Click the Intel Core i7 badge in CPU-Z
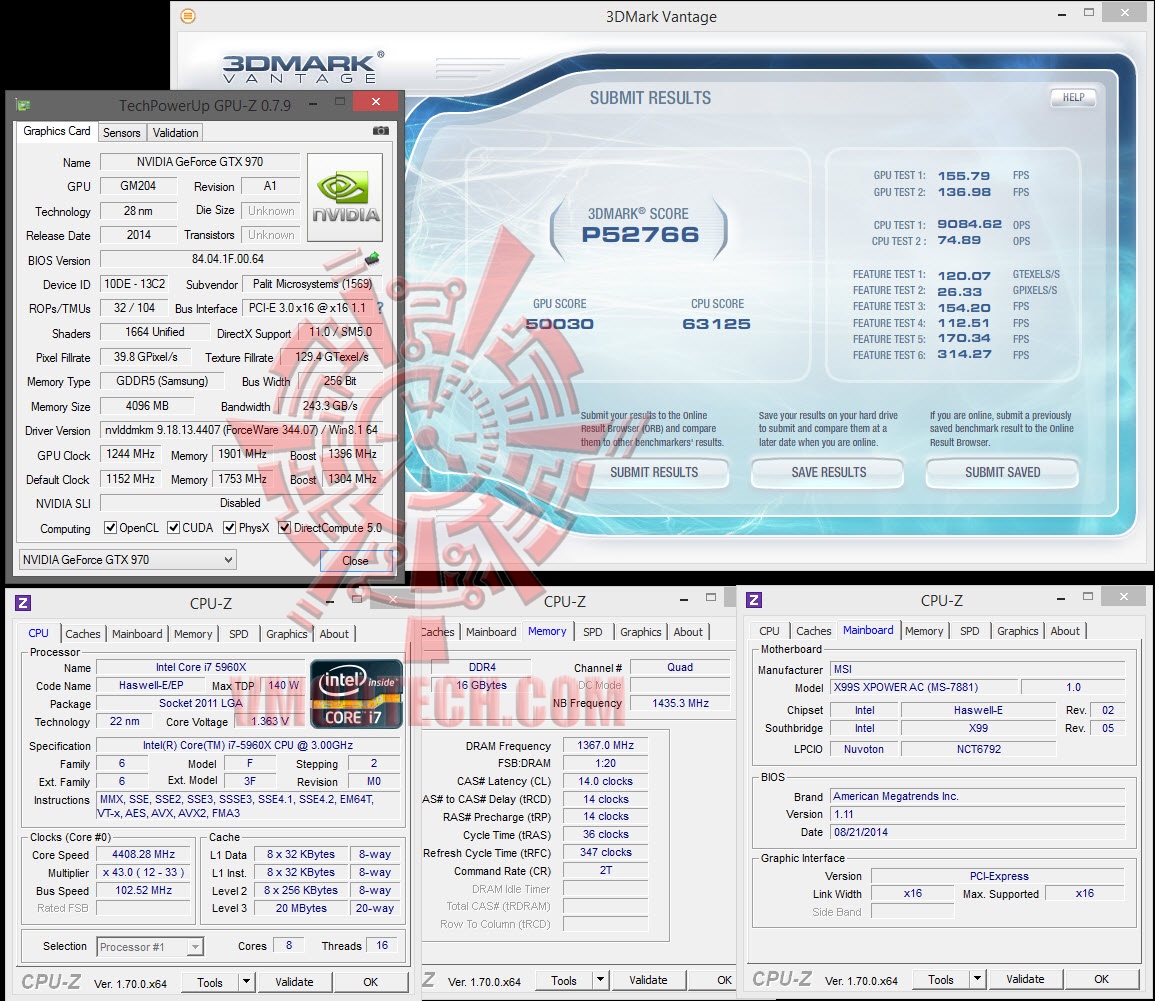The width and height of the screenshot is (1155, 1001). tap(357, 694)
